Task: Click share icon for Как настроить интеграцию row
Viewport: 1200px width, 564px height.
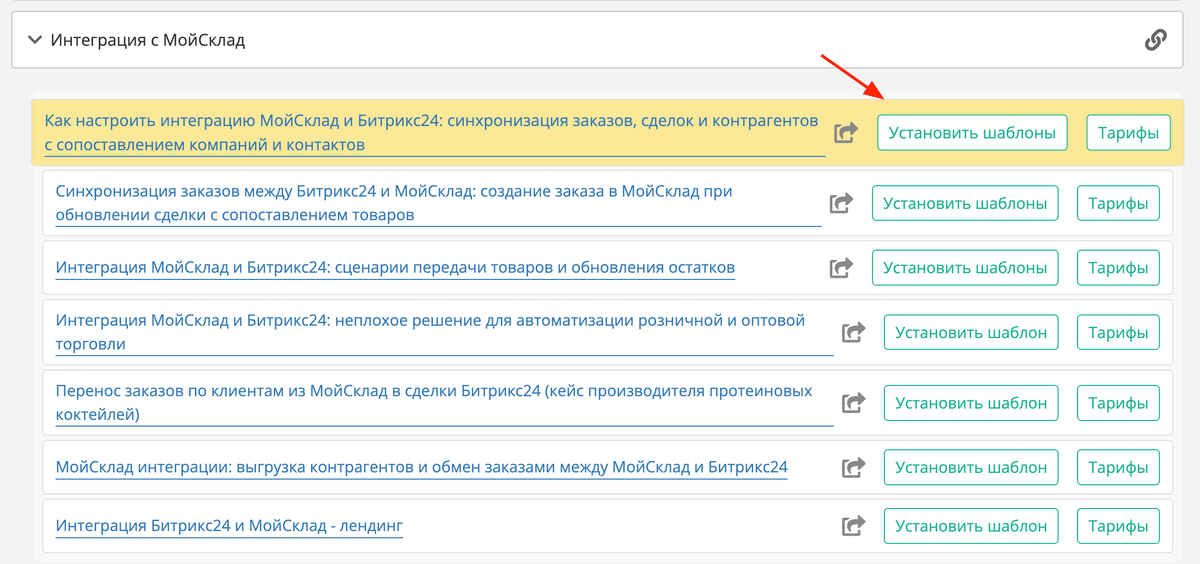Action: tap(846, 133)
